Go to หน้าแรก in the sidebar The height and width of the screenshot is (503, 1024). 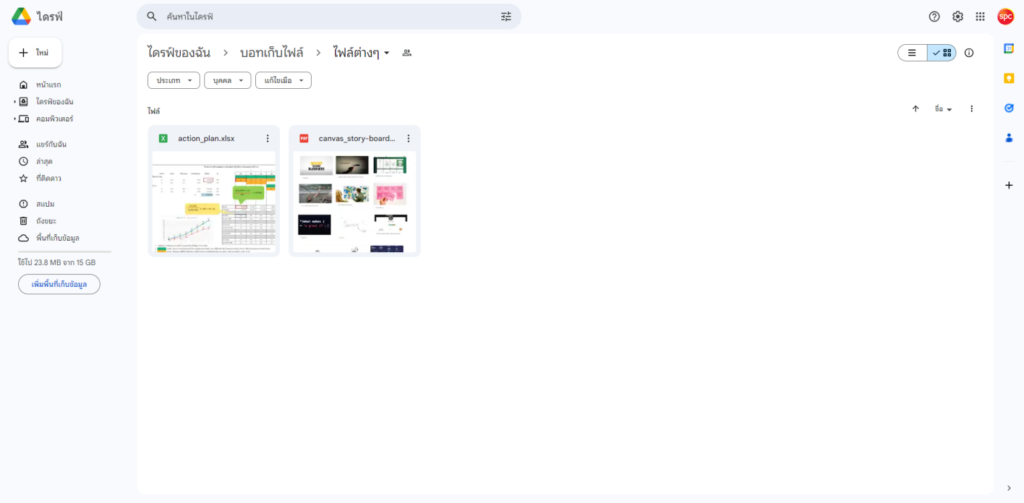49,85
